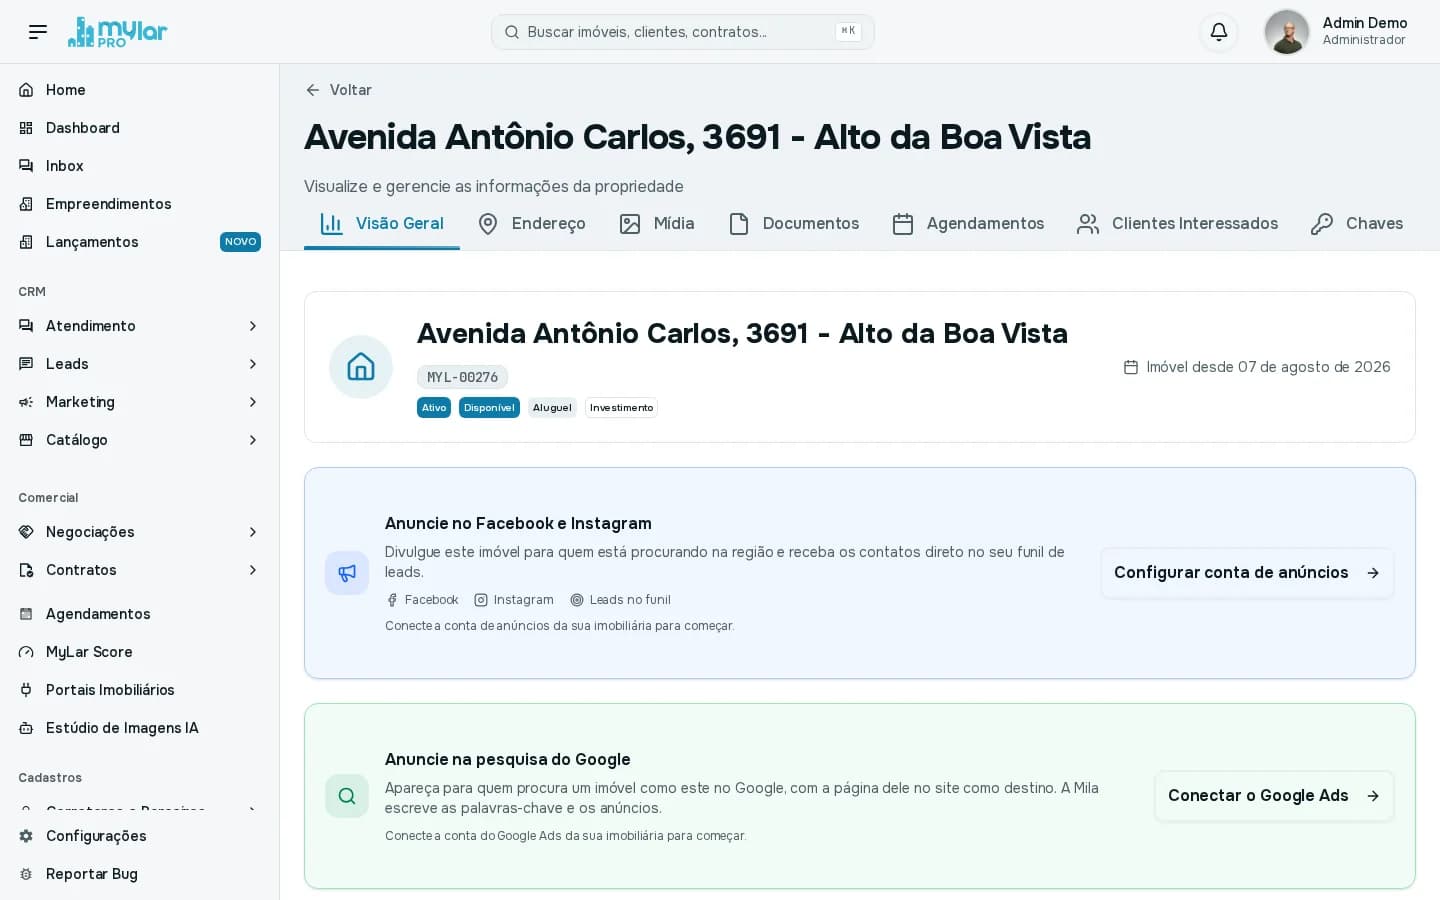Open the Agendamentos tab
The height and width of the screenshot is (900, 1440).
tap(968, 224)
